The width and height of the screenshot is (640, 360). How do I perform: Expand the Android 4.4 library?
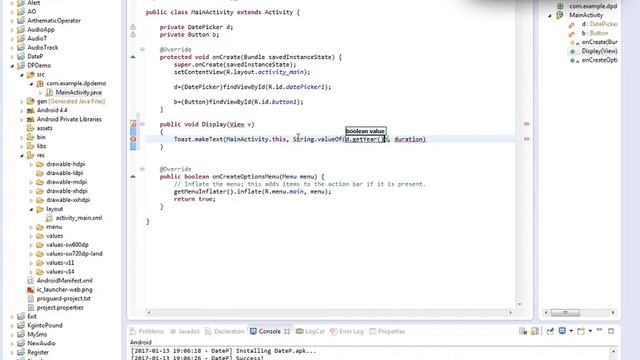[22, 110]
